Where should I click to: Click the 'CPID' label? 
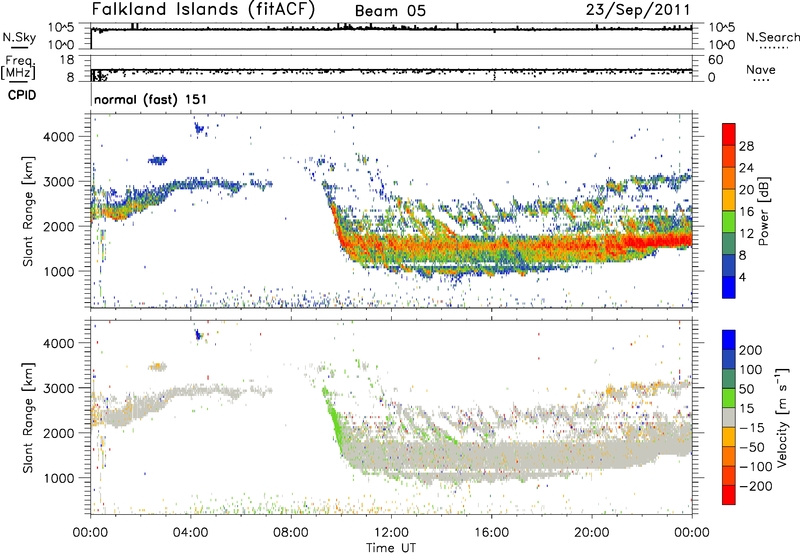[x=22, y=95]
